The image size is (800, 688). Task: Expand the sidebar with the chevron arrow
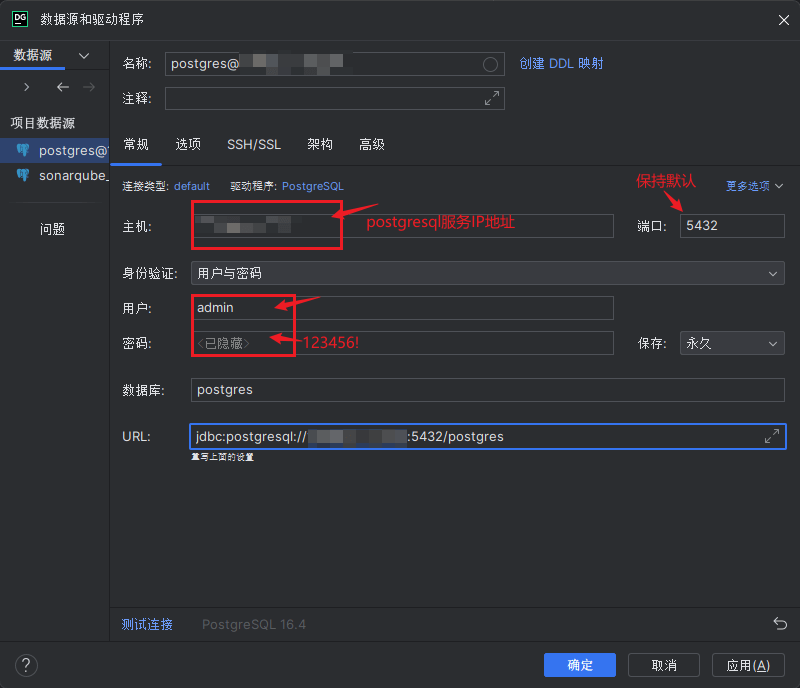tap(27, 87)
